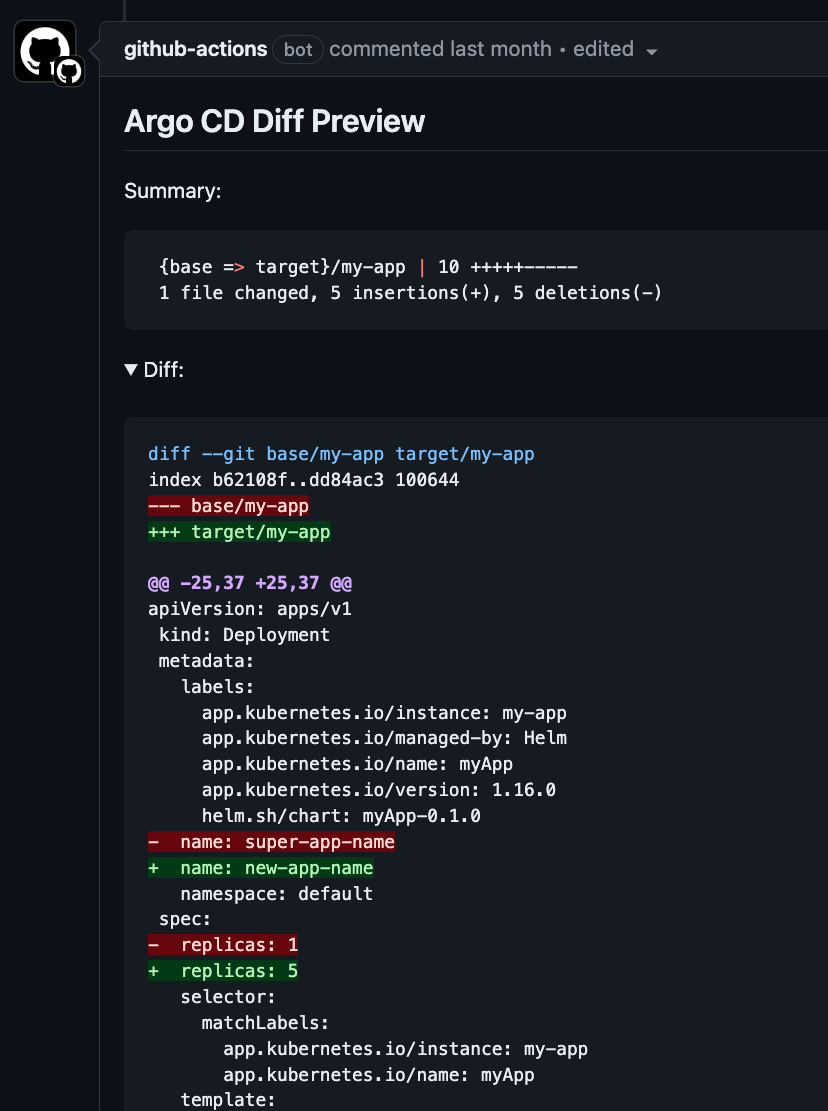Click the removal marker on 'replicas: 1' line
This screenshot has height=1111, width=828.
[x=153, y=944]
